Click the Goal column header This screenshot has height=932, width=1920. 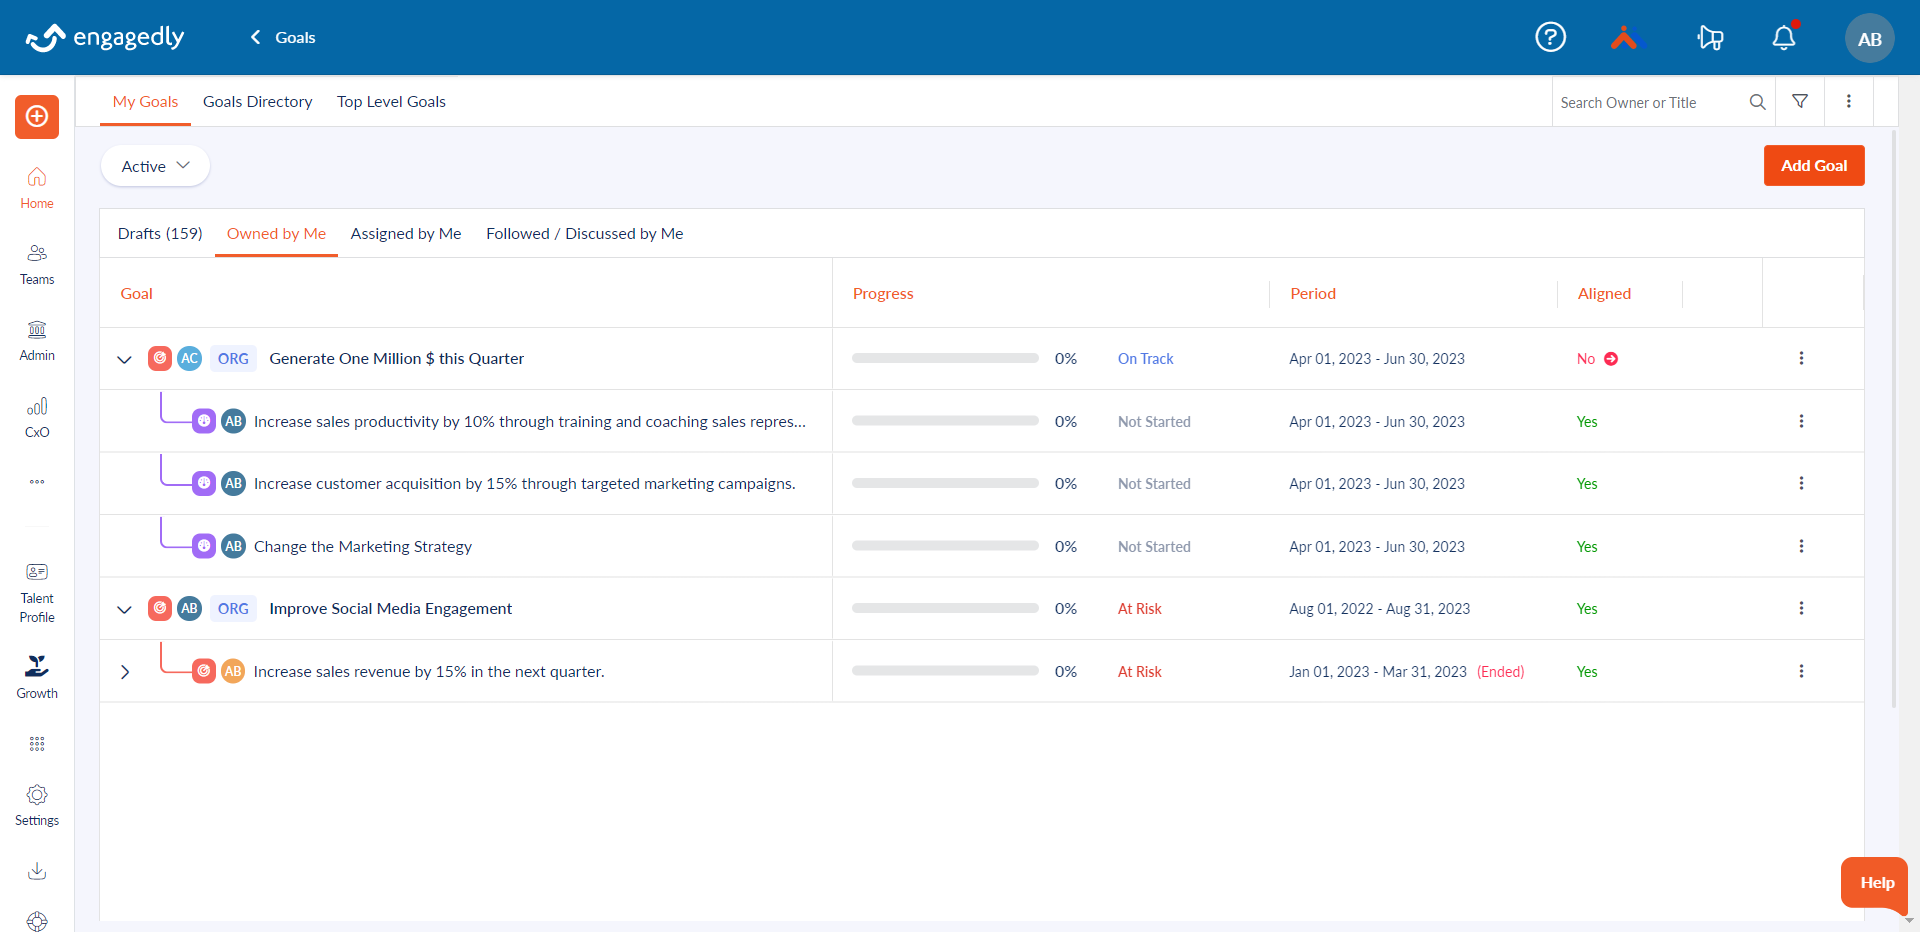pos(137,293)
